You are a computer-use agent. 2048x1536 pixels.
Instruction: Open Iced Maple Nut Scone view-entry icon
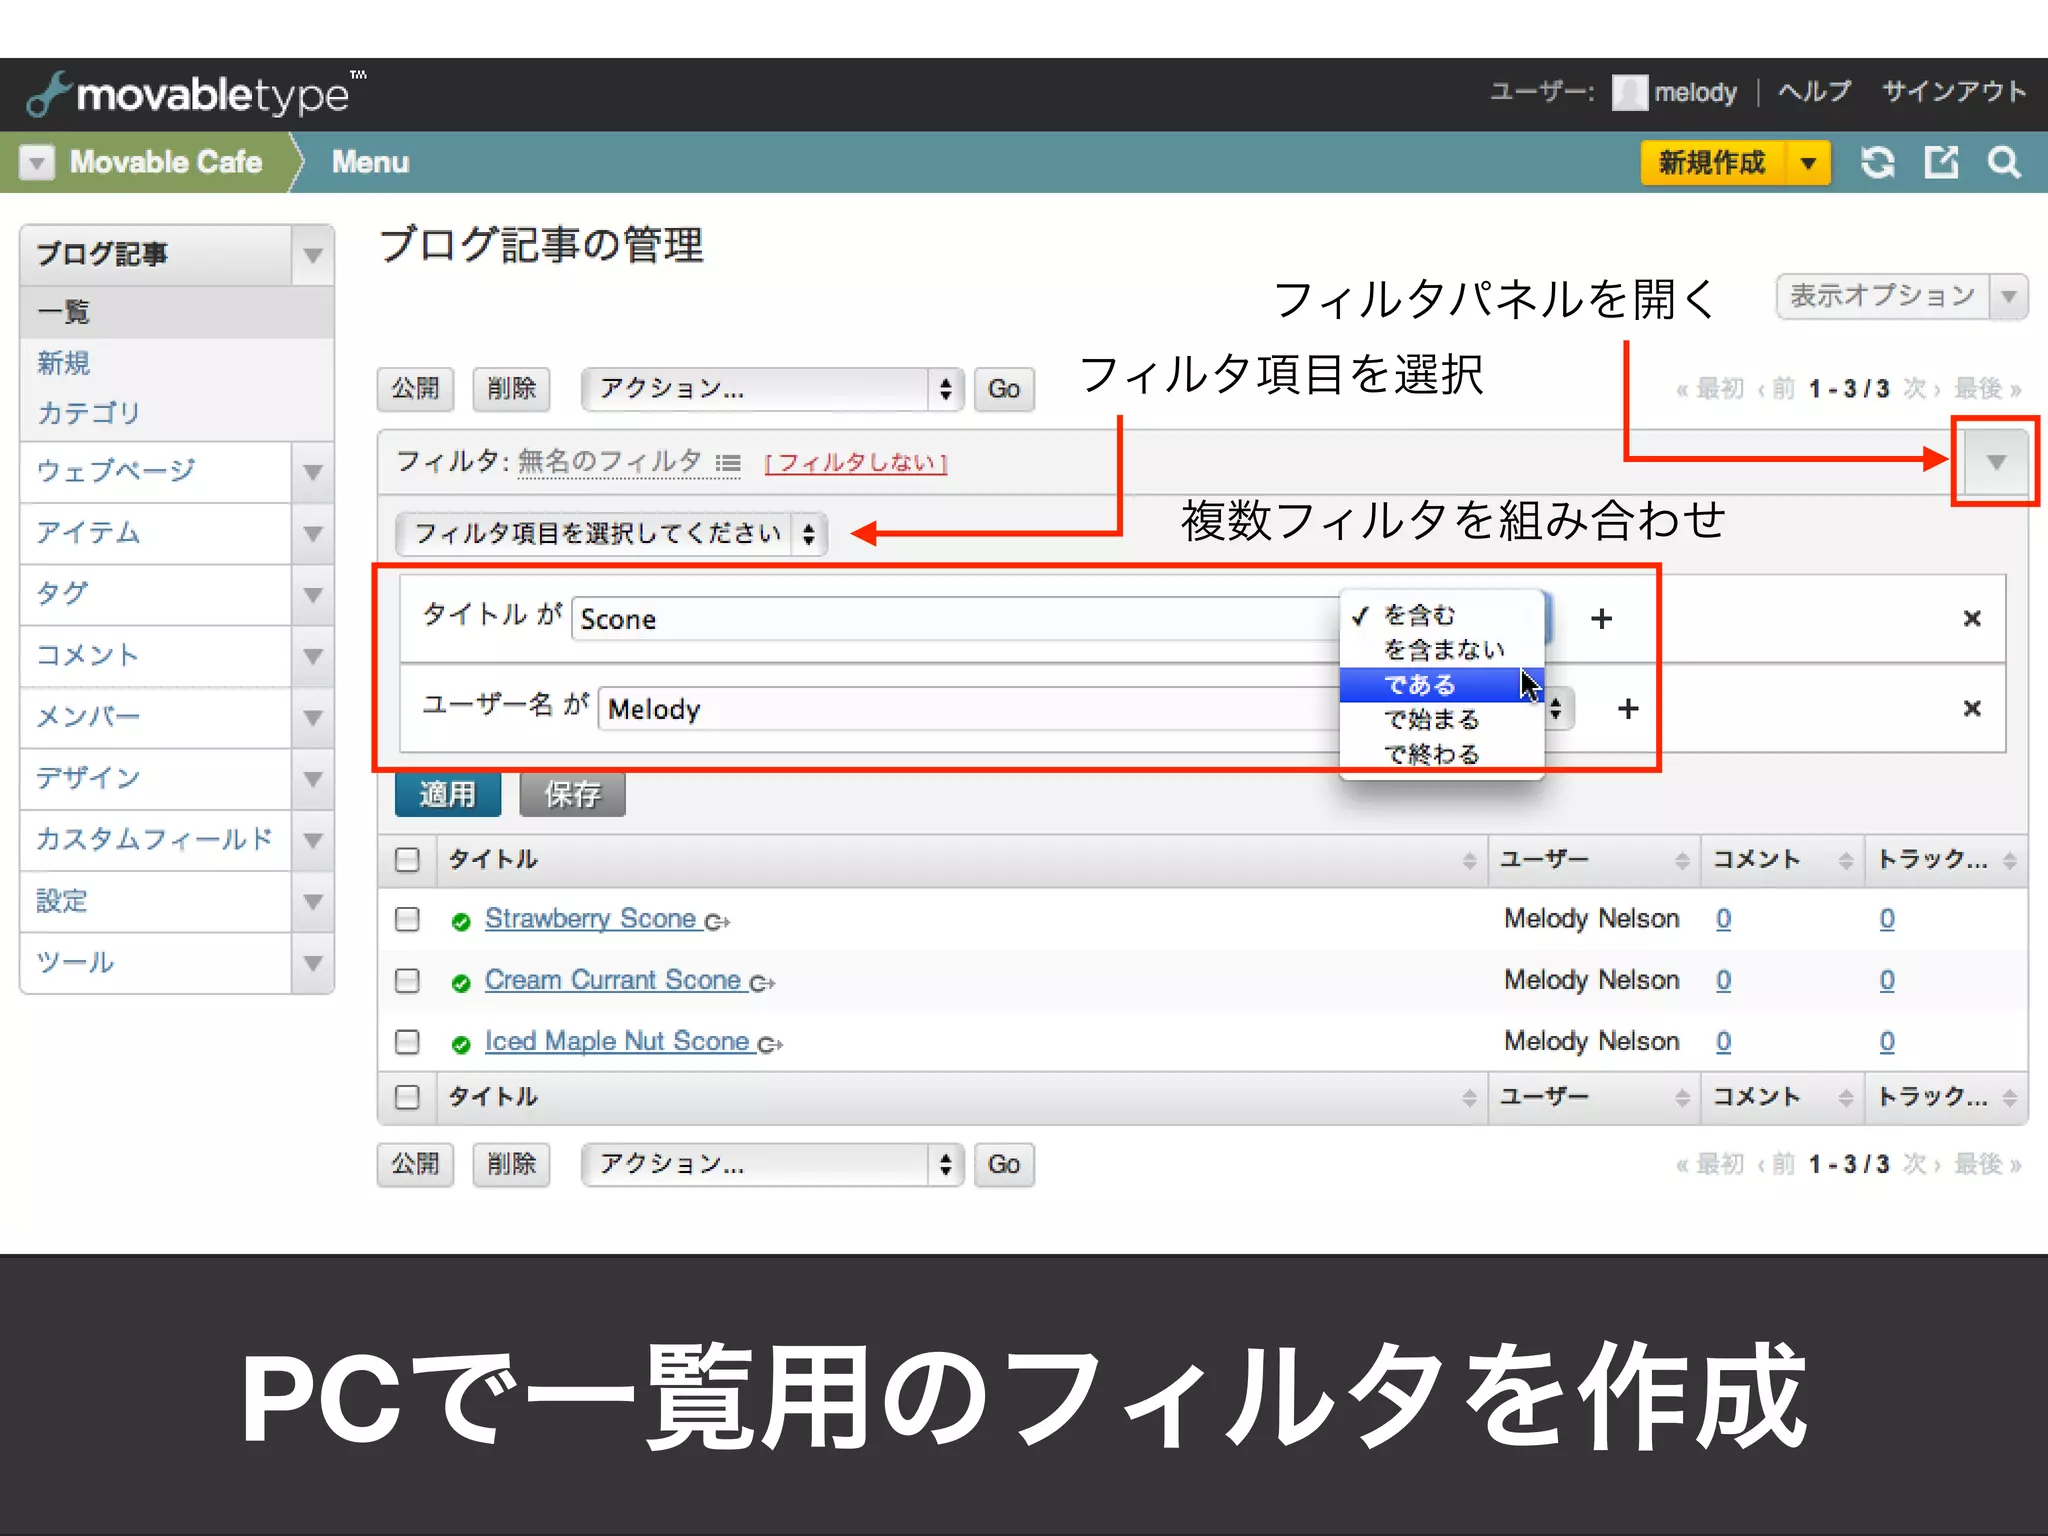pos(770,1045)
